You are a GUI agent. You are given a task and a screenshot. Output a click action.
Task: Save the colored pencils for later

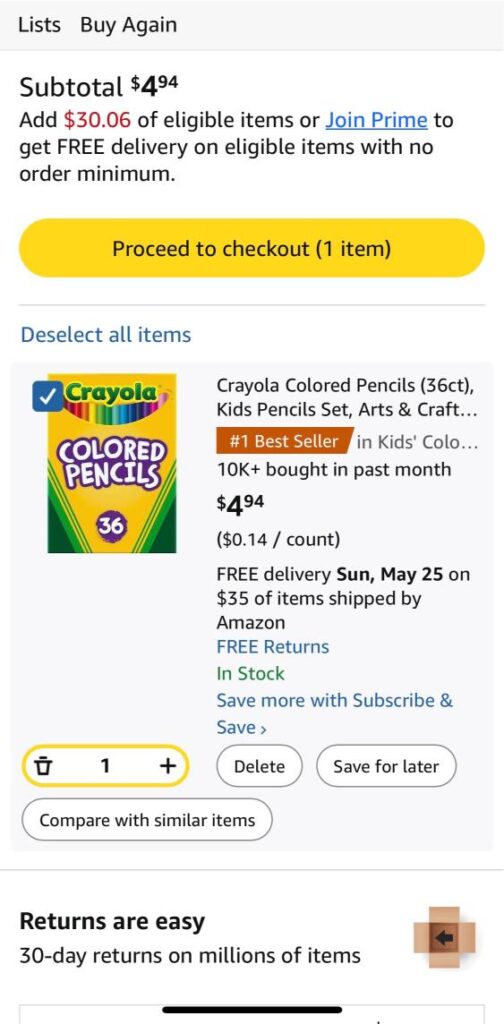386,766
